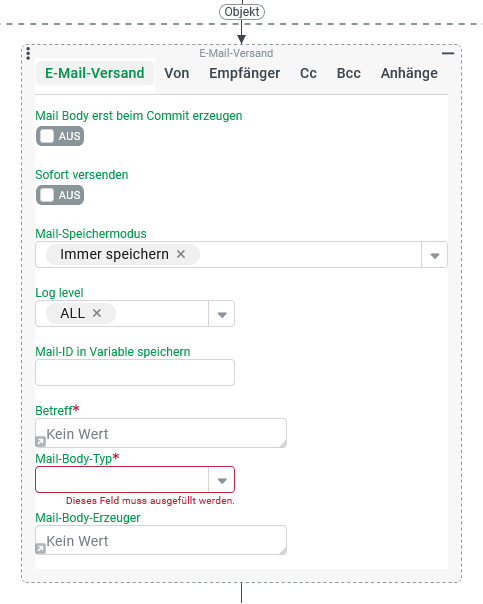The image size is (483, 604).
Task: Toggle 'Mail Body erst beim Commit erzeugen' switch
Action: coord(60,136)
